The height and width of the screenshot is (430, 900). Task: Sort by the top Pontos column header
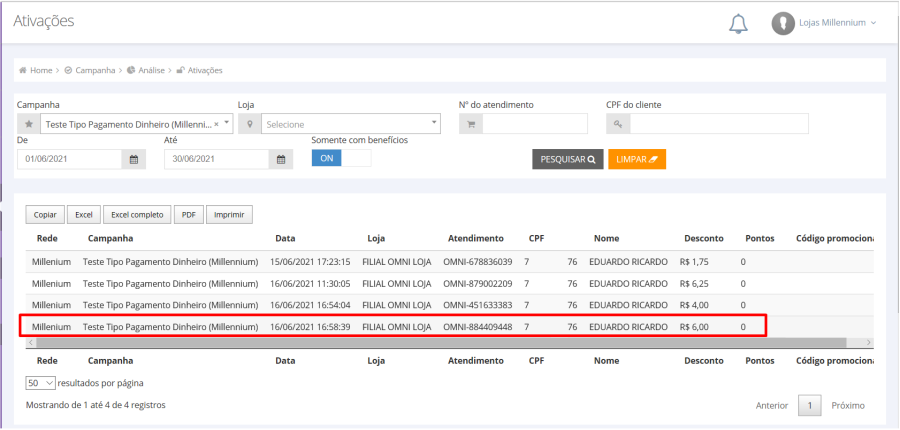pyautogui.click(x=759, y=238)
